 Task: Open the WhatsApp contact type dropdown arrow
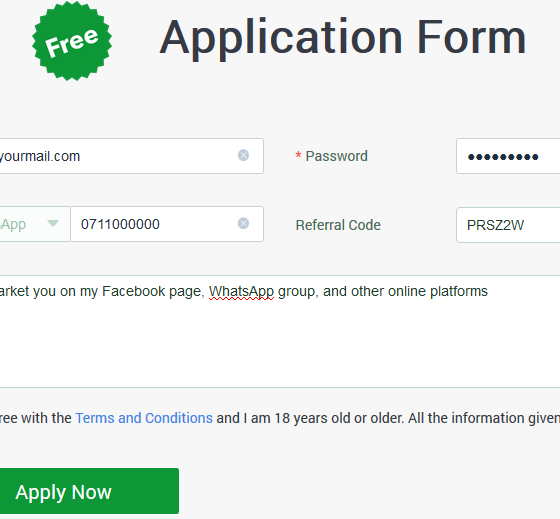click(53, 223)
